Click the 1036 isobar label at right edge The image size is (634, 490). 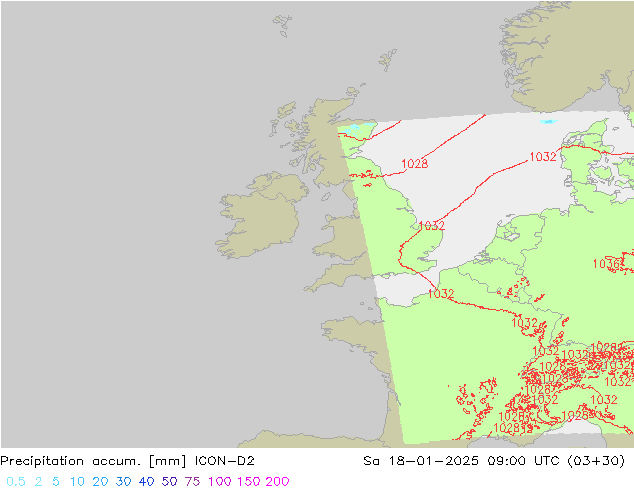(606, 264)
